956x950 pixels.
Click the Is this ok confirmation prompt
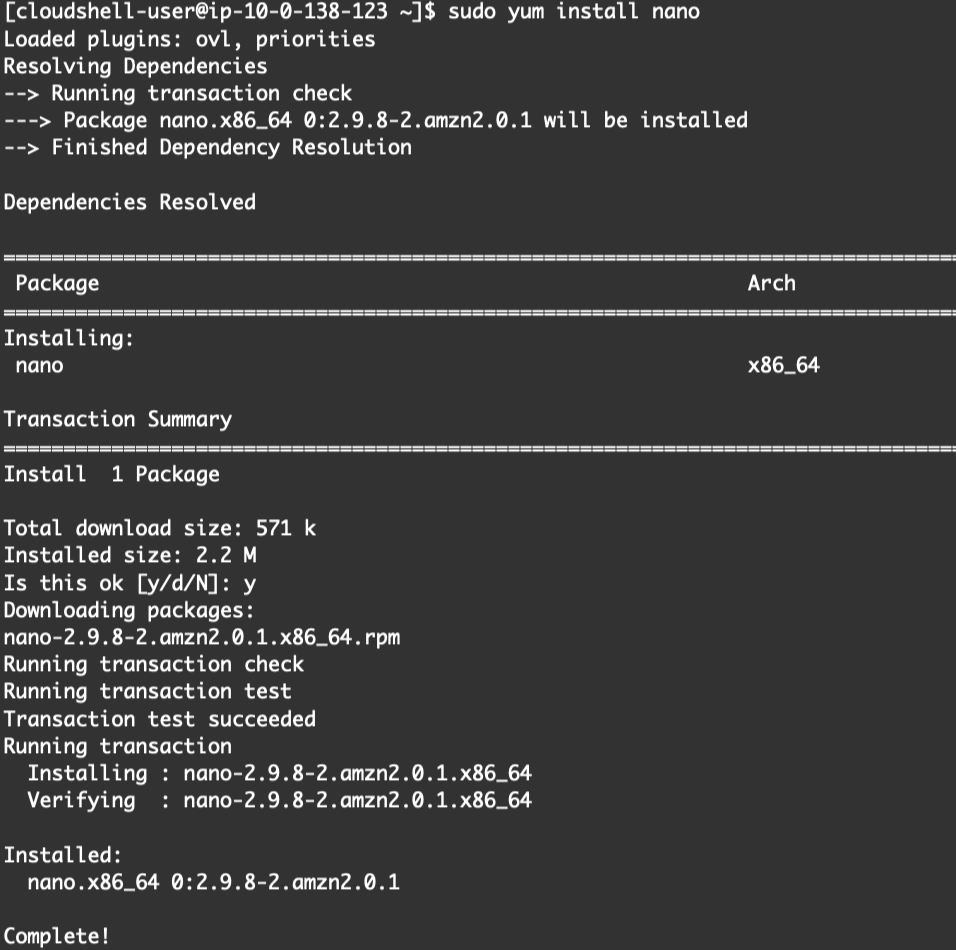[x=129, y=582]
